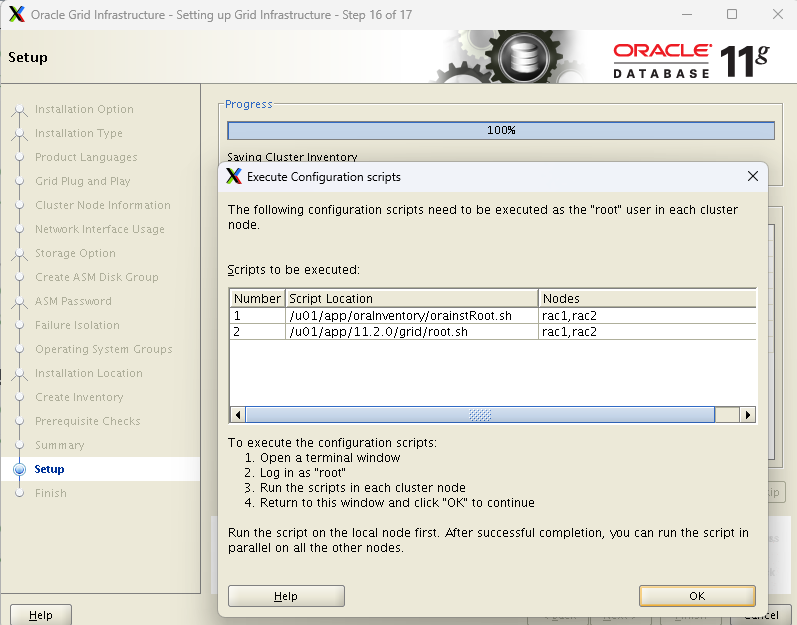
Task: Select the active Setup step in sidebar
Action: [49, 469]
